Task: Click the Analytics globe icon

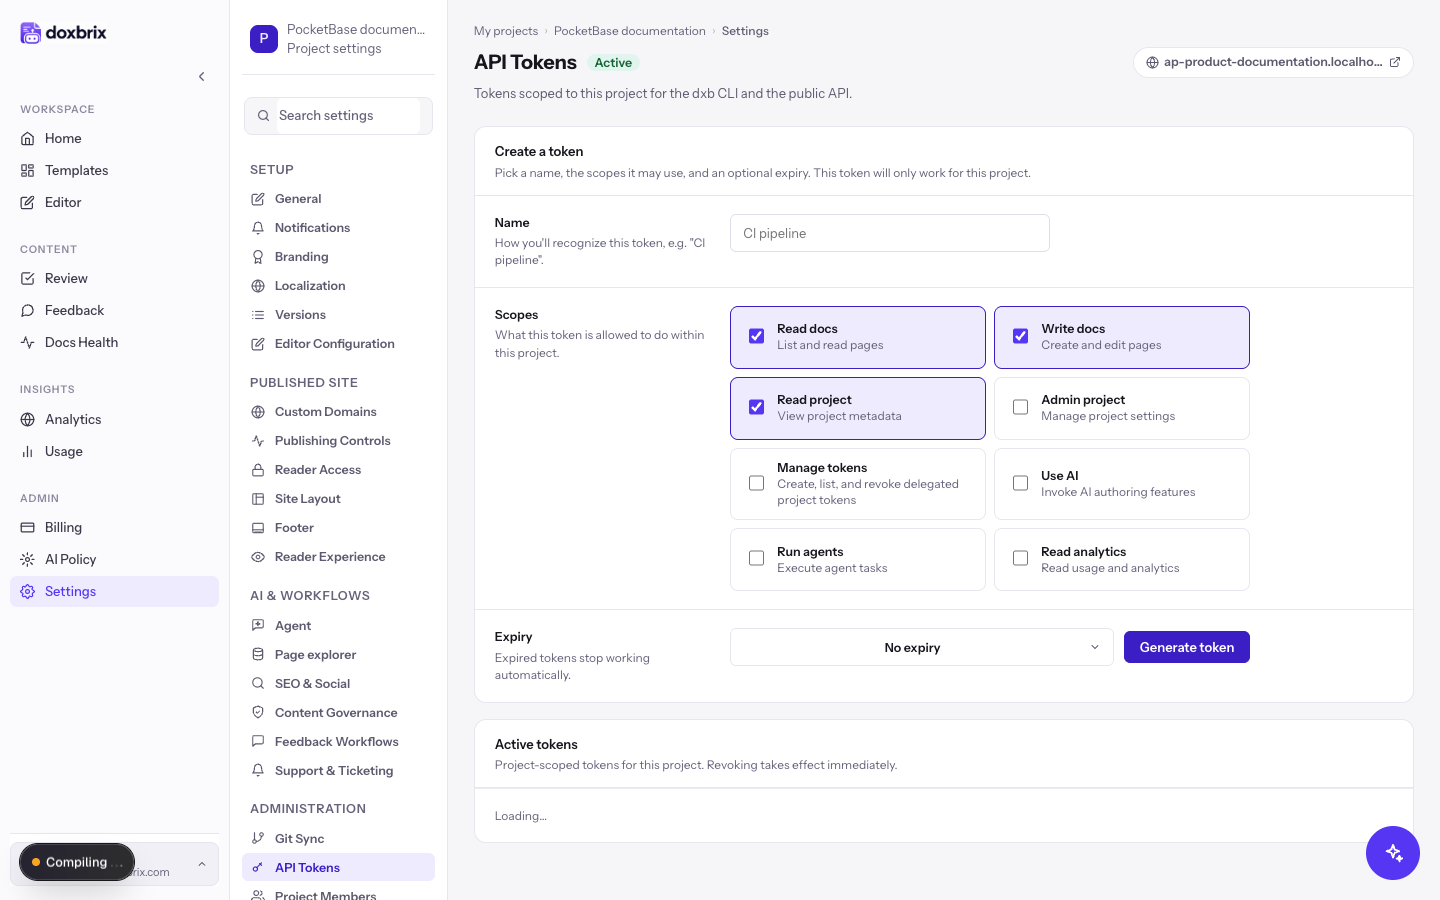Action: pos(28,419)
